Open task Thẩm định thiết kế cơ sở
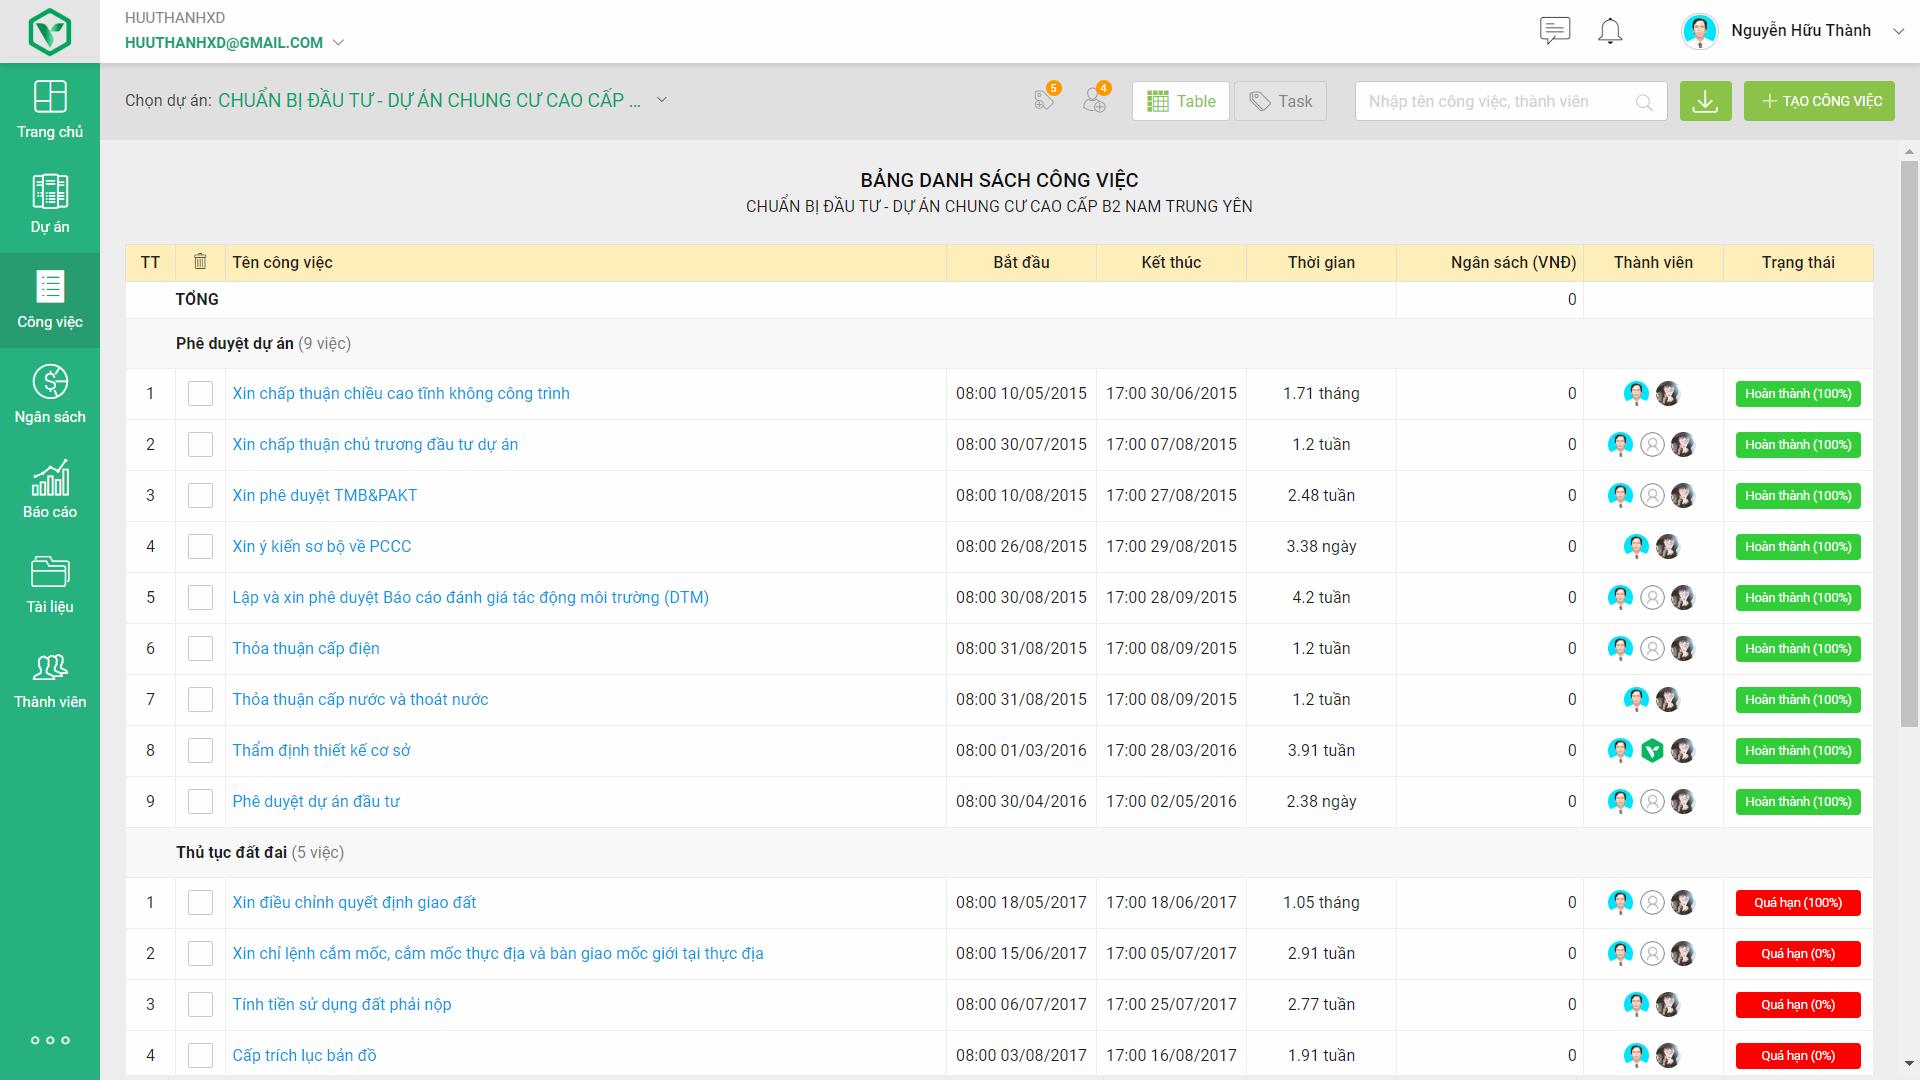1920x1080 pixels. tap(322, 750)
